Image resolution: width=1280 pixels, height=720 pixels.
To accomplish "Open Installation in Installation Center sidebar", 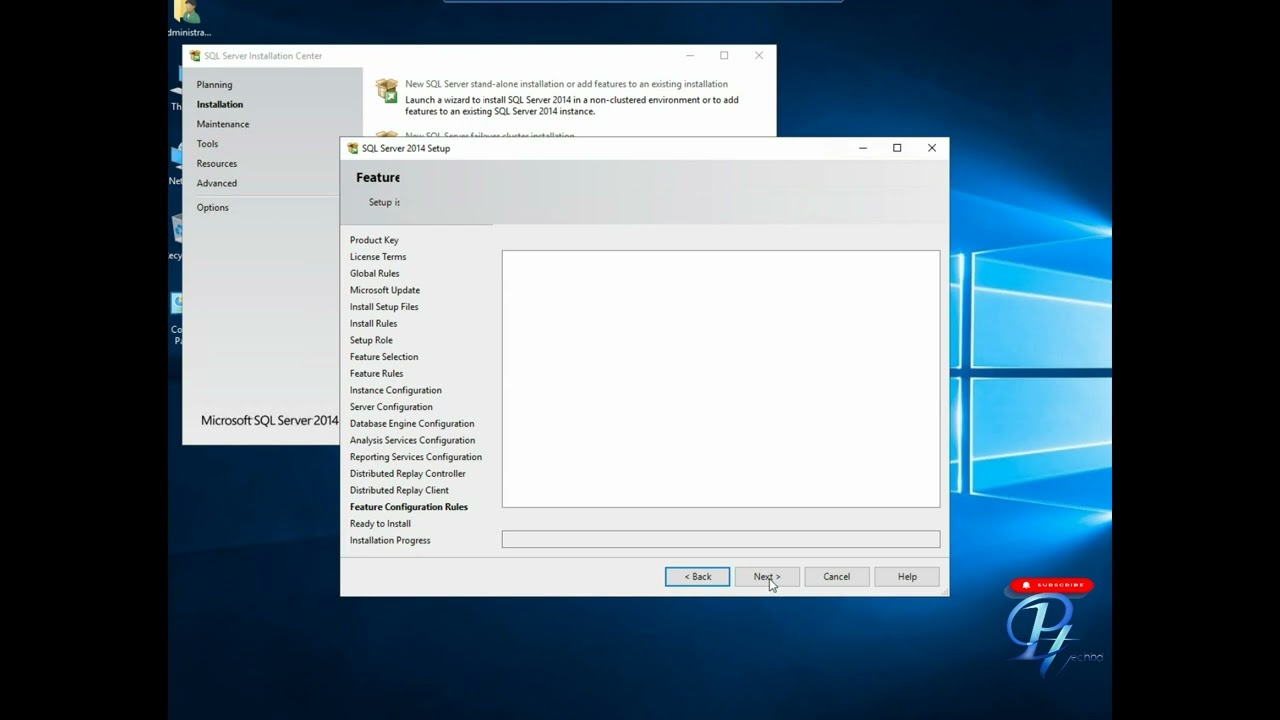I will click(x=220, y=104).
